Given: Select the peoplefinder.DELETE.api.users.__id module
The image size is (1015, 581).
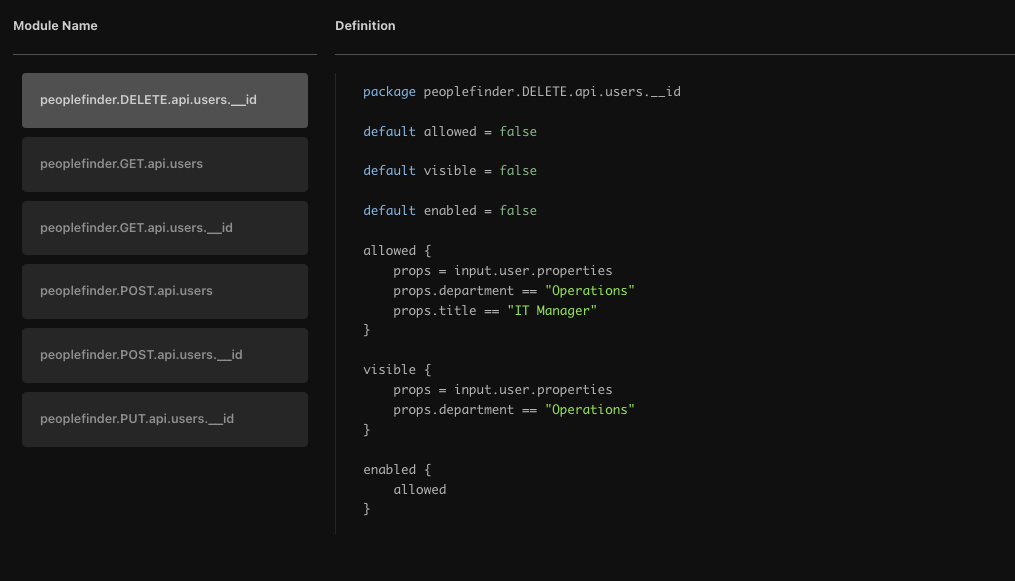Looking at the screenshot, I should (x=165, y=100).
